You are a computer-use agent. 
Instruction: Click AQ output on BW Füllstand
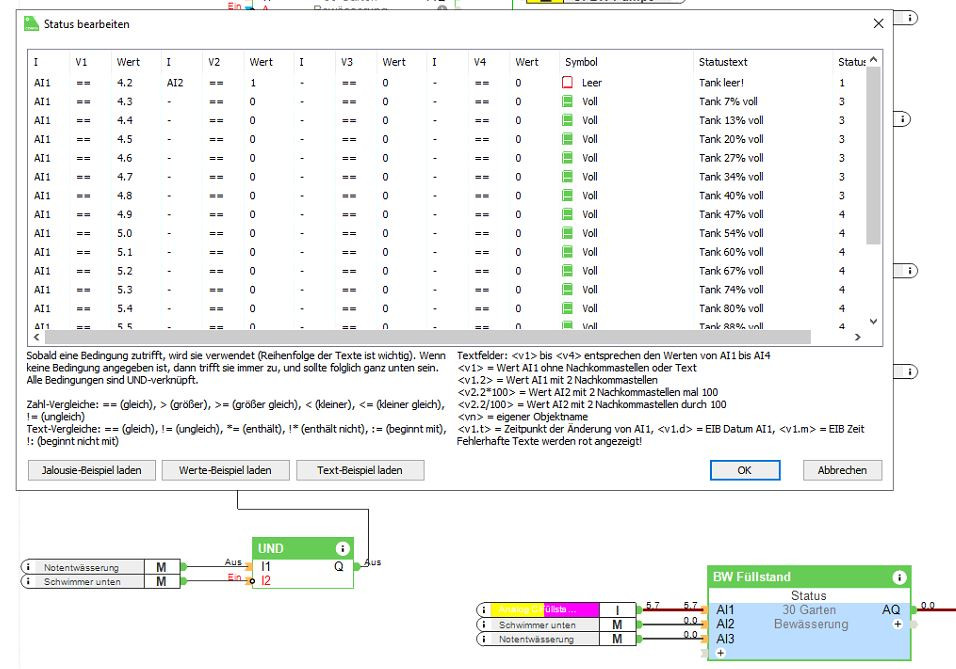click(891, 609)
